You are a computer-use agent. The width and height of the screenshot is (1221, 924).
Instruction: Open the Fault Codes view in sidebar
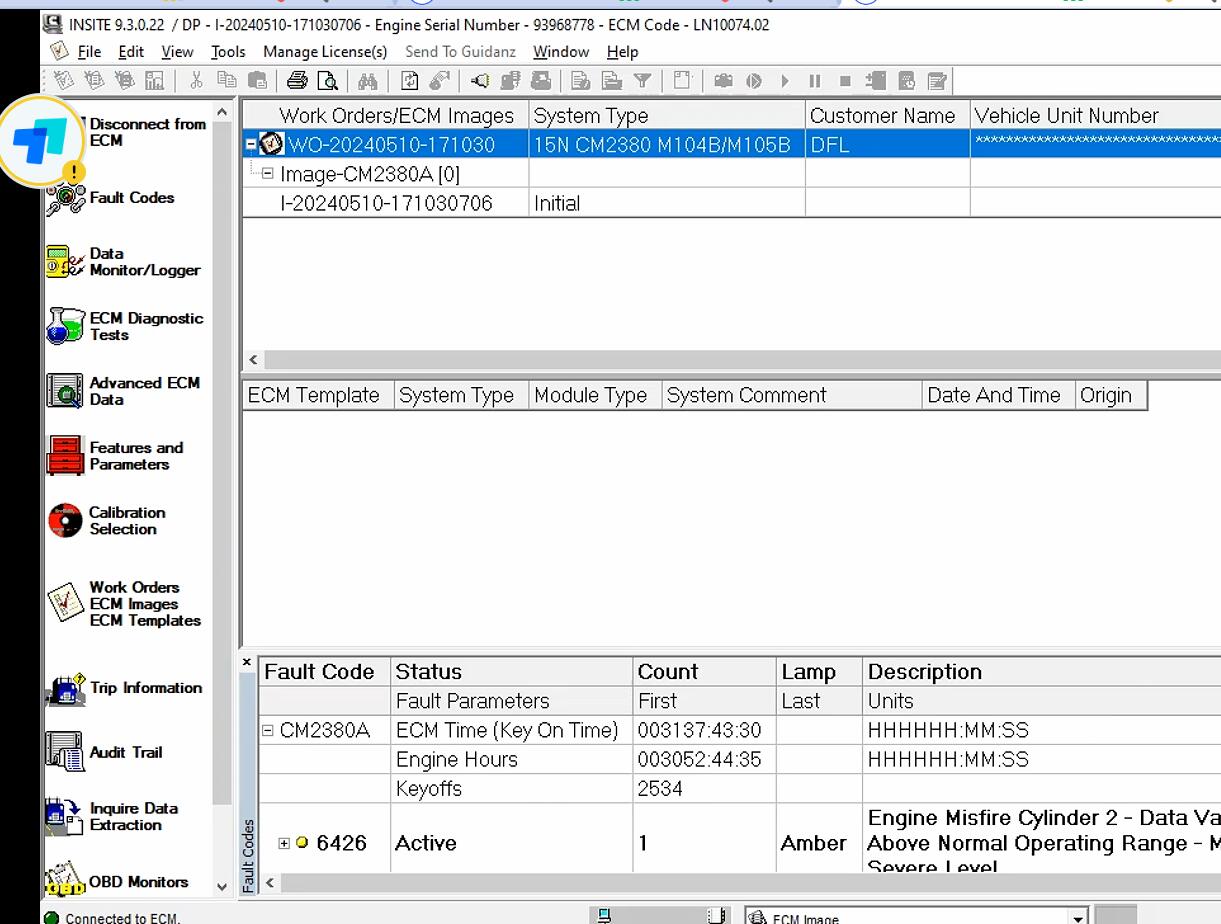tap(110, 198)
